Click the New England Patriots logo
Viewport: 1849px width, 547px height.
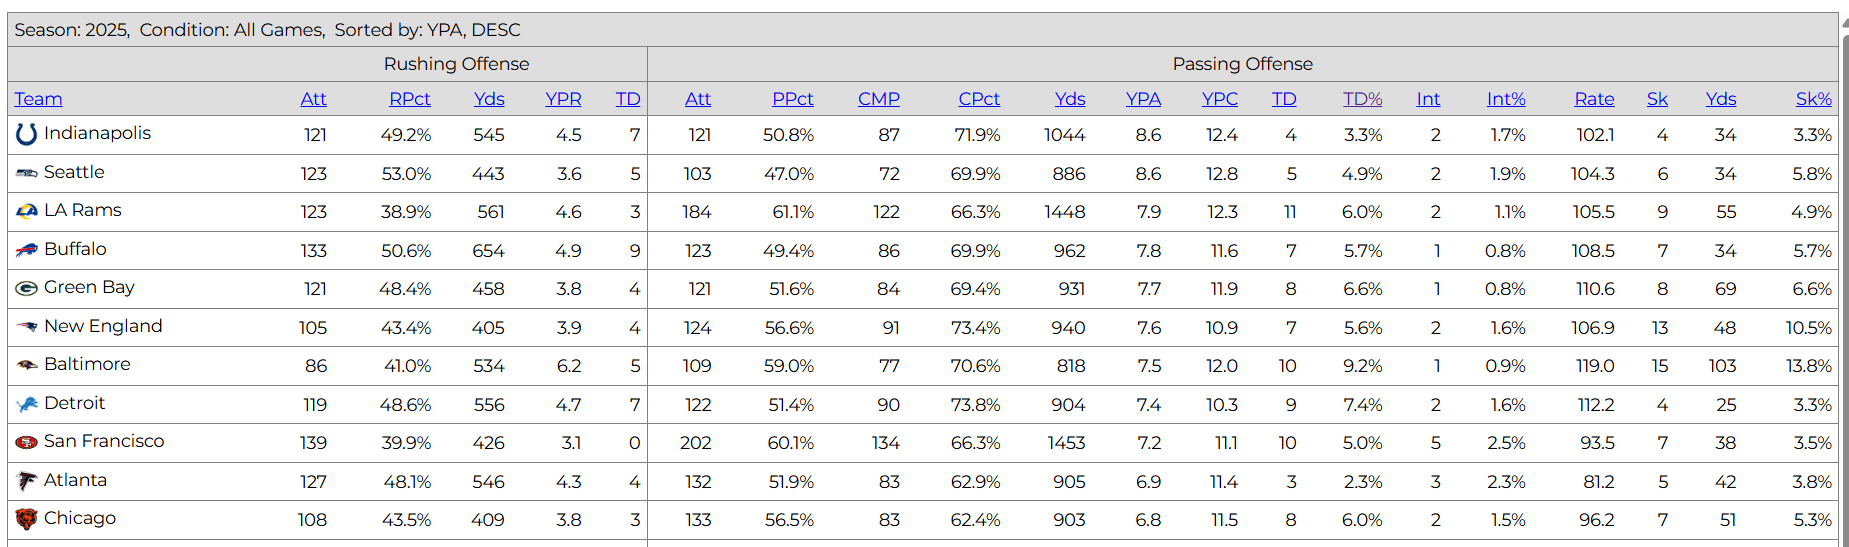click(x=27, y=327)
